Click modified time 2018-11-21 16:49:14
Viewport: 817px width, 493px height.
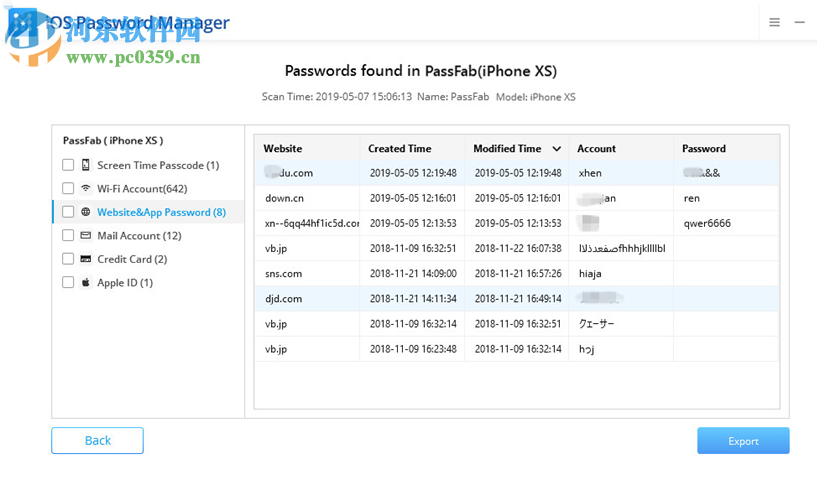[x=518, y=299]
